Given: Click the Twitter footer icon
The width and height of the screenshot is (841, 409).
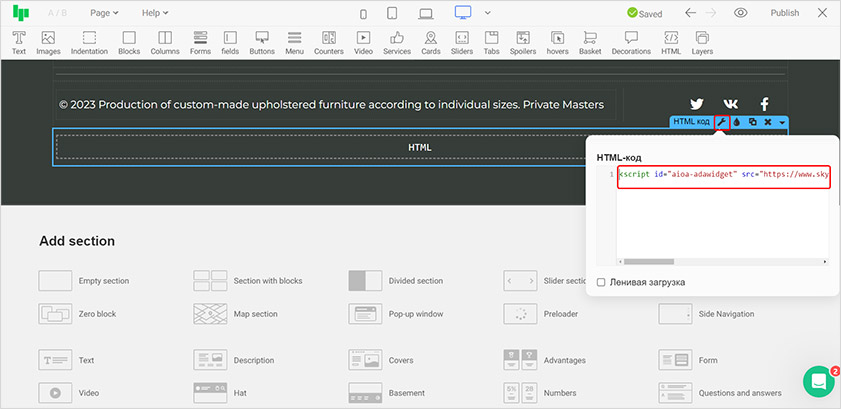Looking at the screenshot, I should point(697,104).
